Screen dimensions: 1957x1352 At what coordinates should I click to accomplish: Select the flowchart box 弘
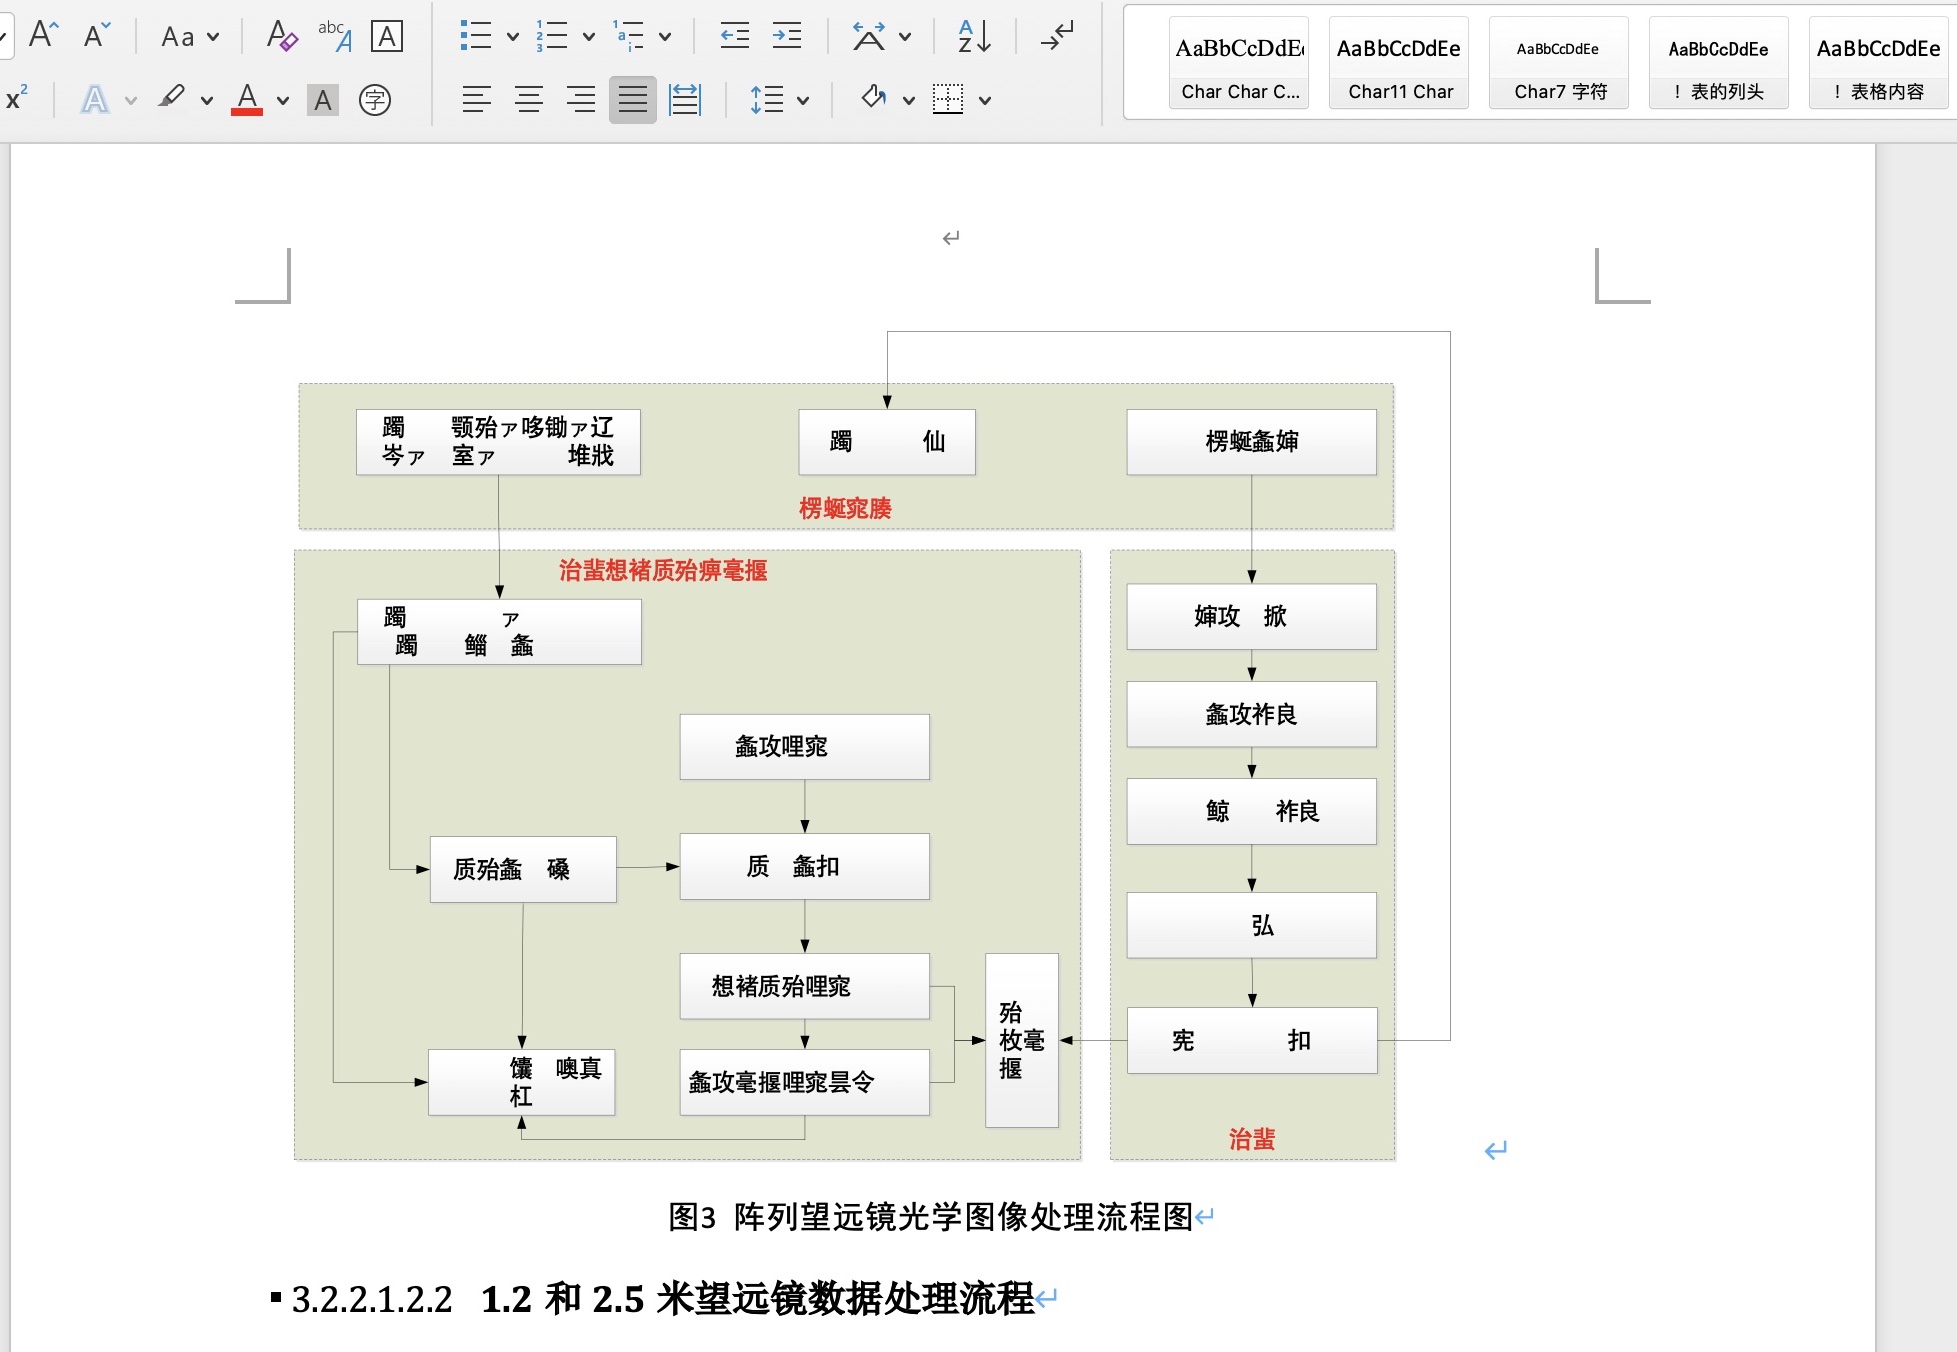[1252, 926]
